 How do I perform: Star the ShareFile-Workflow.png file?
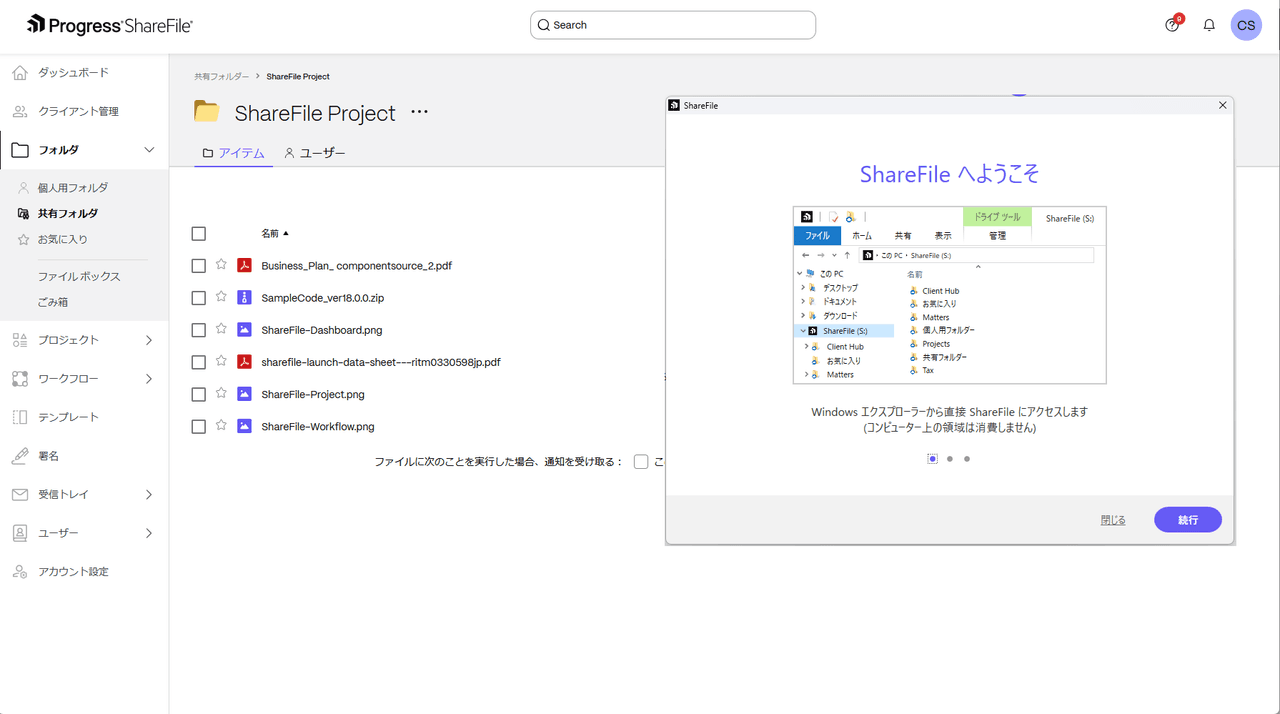[x=221, y=425]
